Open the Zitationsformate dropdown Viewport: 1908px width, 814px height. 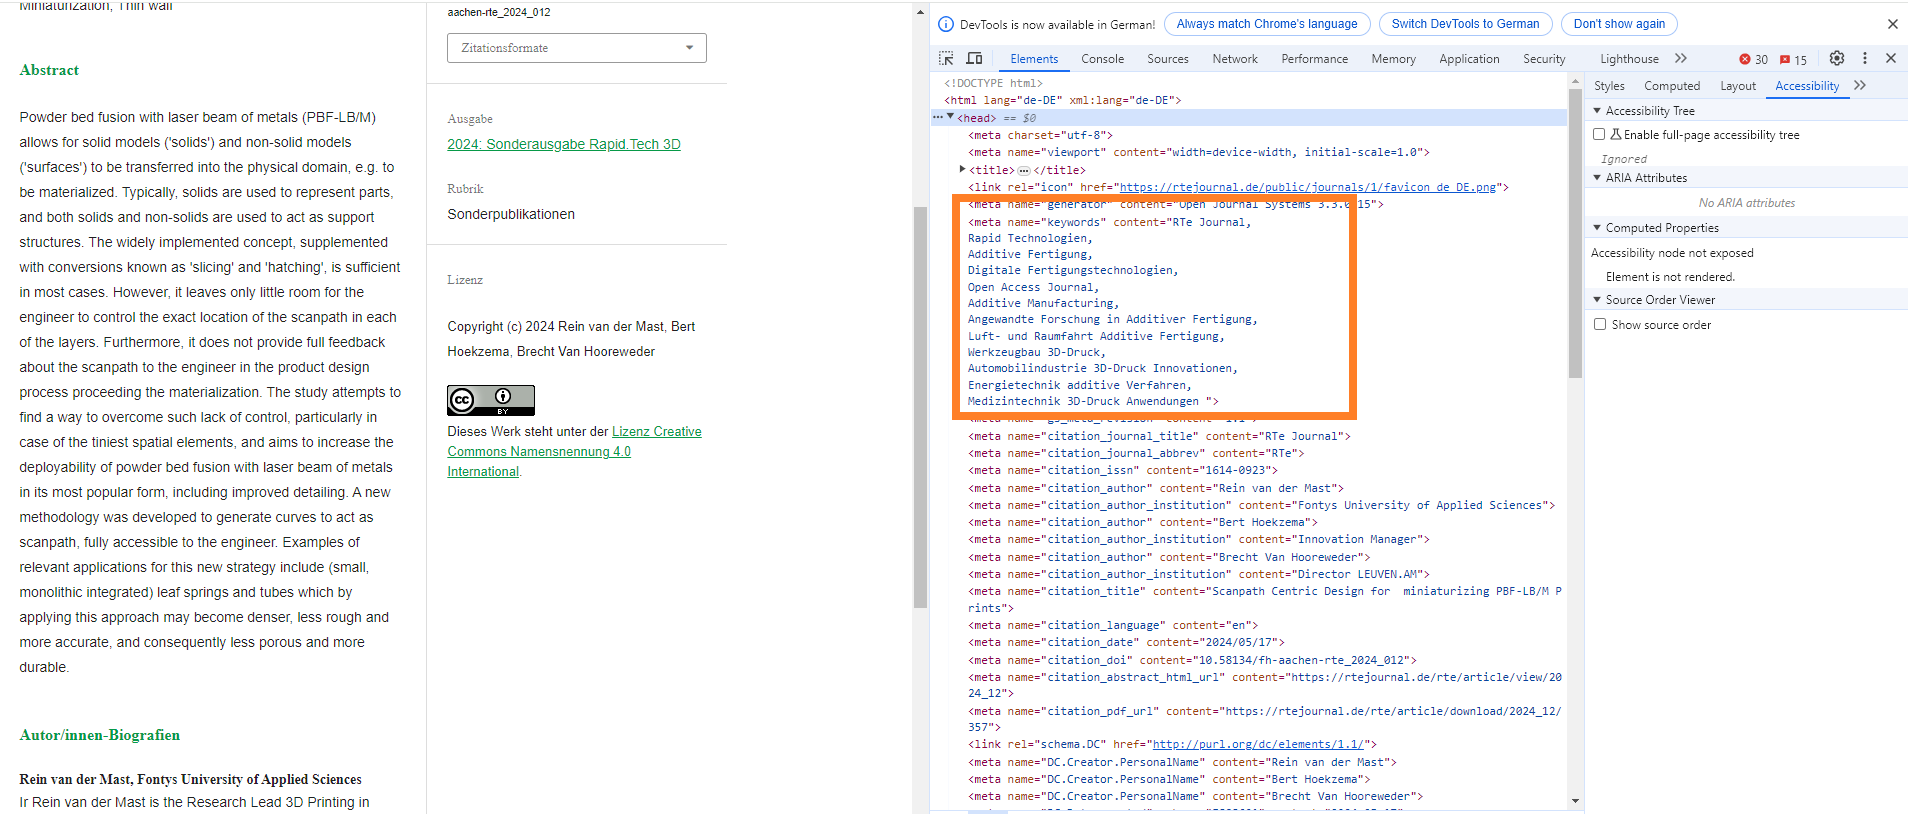(x=576, y=48)
